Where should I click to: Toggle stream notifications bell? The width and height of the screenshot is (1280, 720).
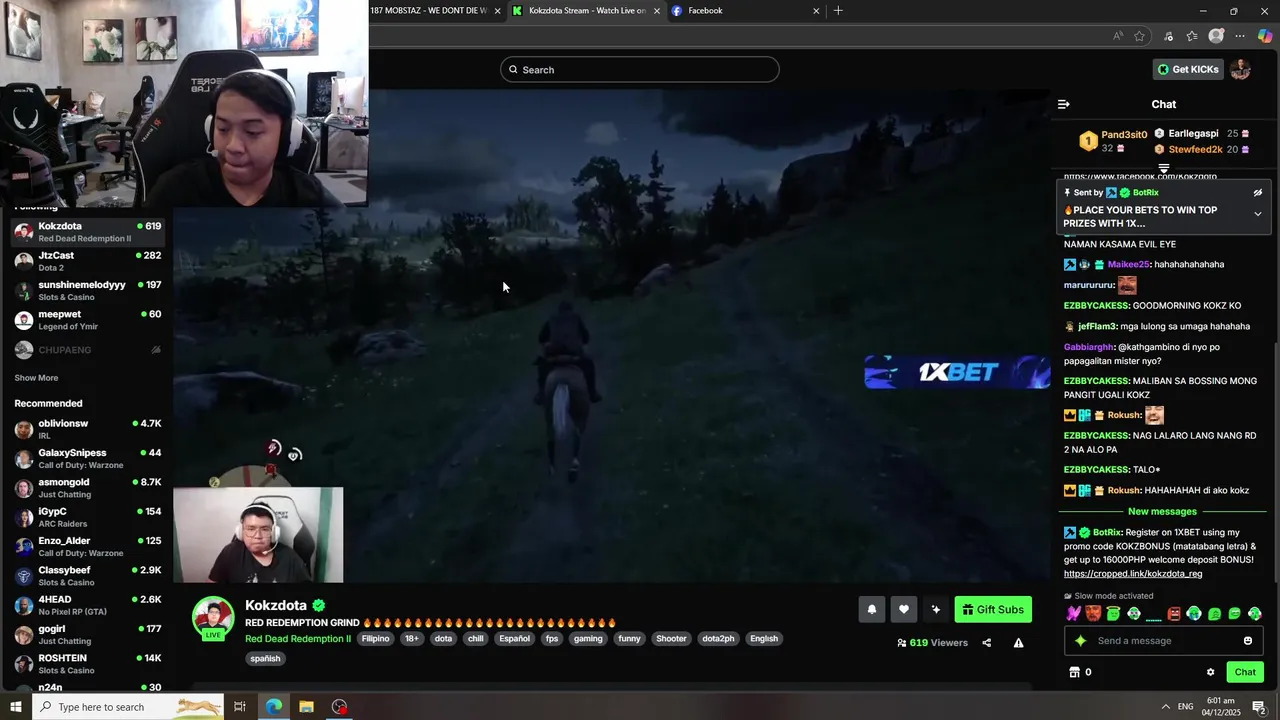click(x=871, y=609)
